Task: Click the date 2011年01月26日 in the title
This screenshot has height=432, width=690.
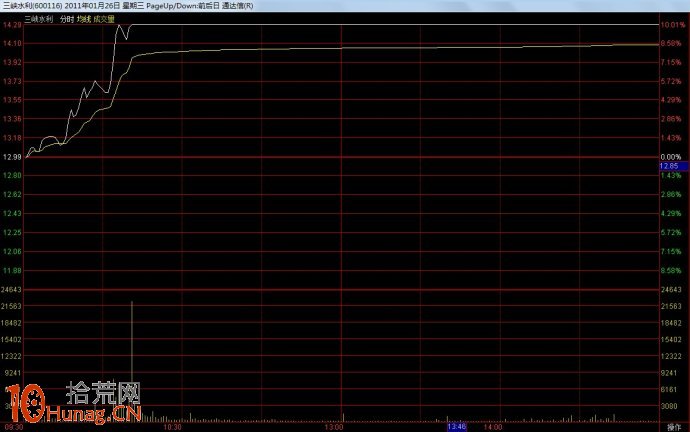Action: [x=92, y=6]
